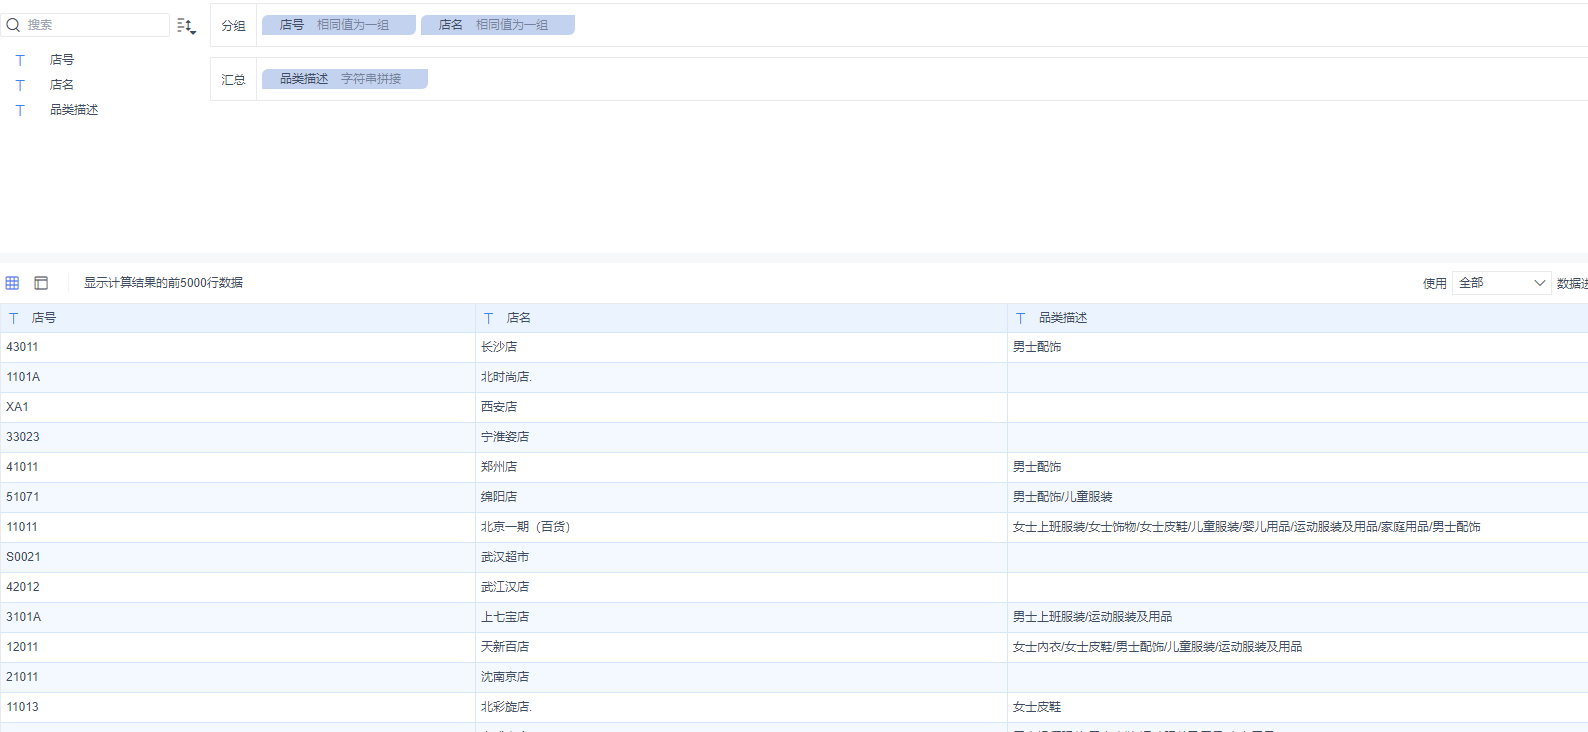This screenshot has width=1588, height=732.
Task: Click 显示计算结果的前5000行数据 label
Action: 163,283
